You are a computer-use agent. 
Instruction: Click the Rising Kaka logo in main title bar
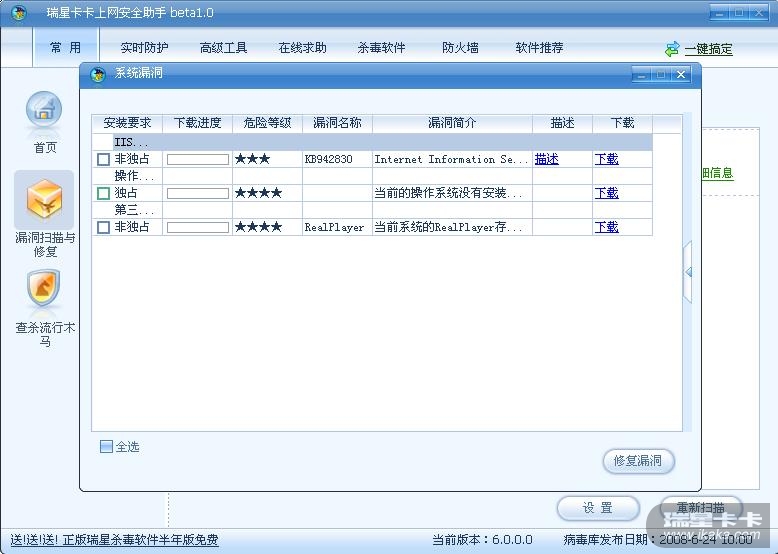pyautogui.click(x=18, y=12)
